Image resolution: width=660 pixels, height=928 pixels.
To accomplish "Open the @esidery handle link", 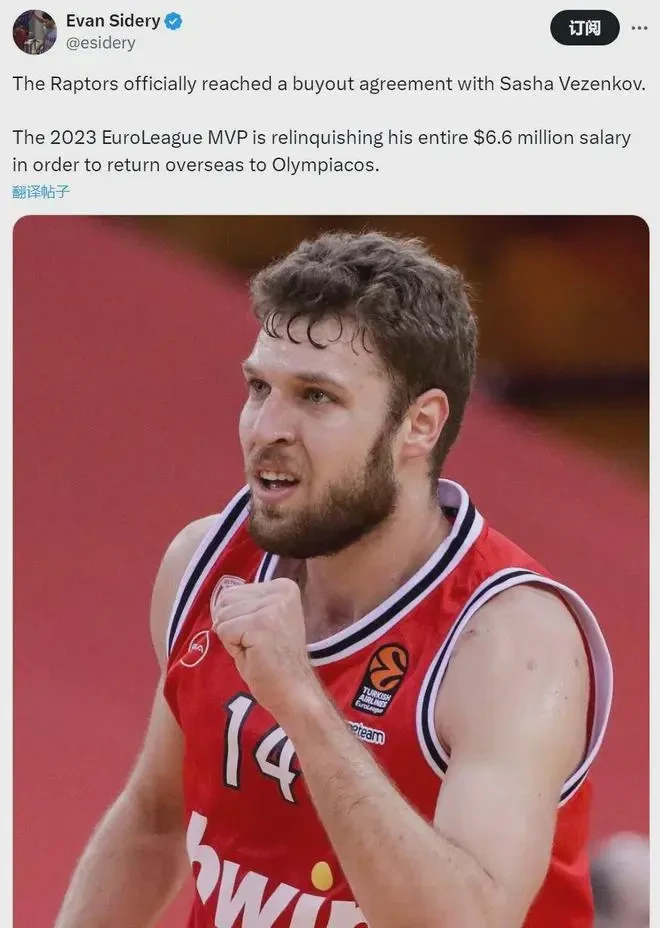I will [x=101, y=43].
